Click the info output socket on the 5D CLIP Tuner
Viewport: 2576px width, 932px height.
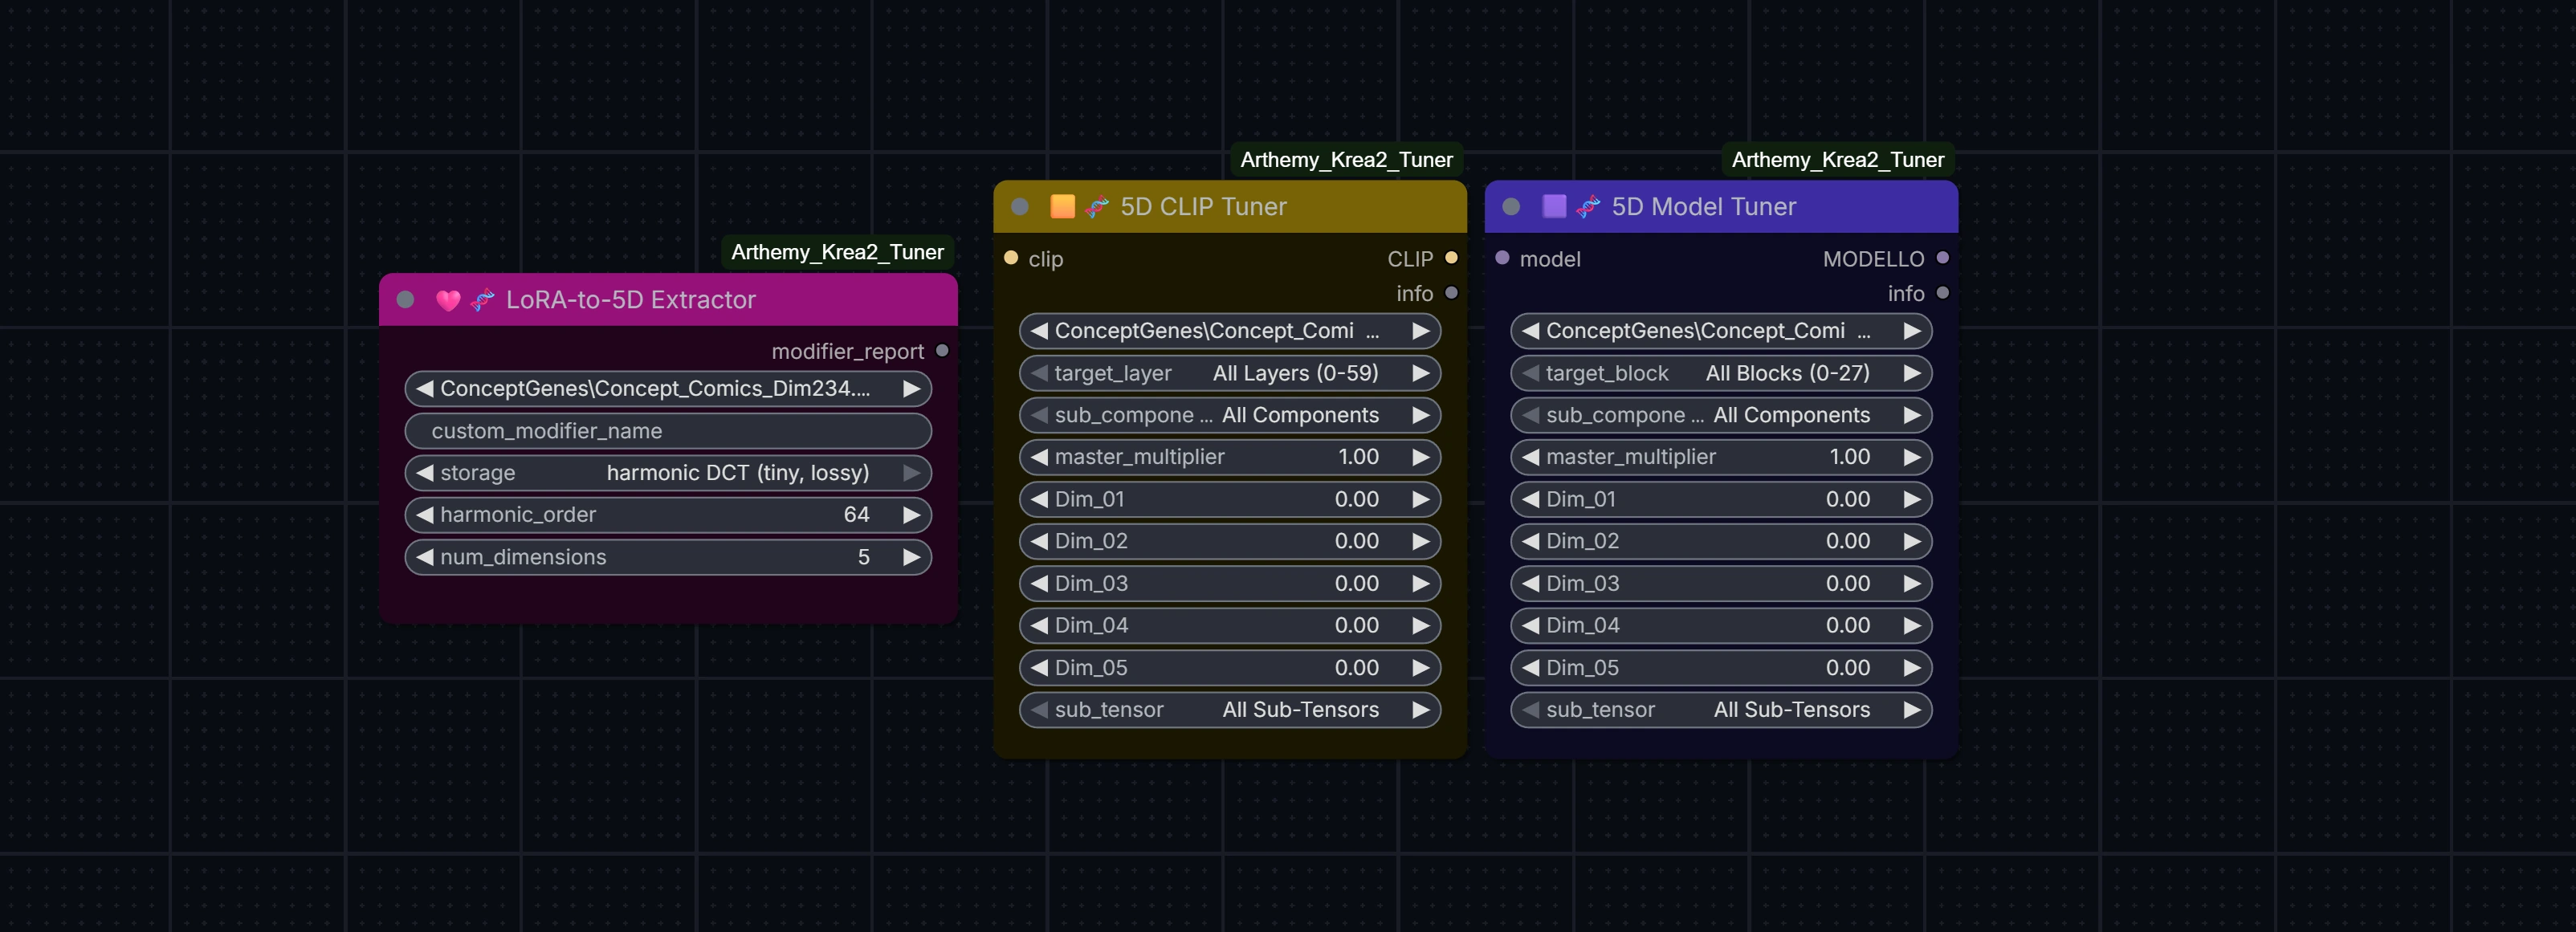(x=1451, y=293)
